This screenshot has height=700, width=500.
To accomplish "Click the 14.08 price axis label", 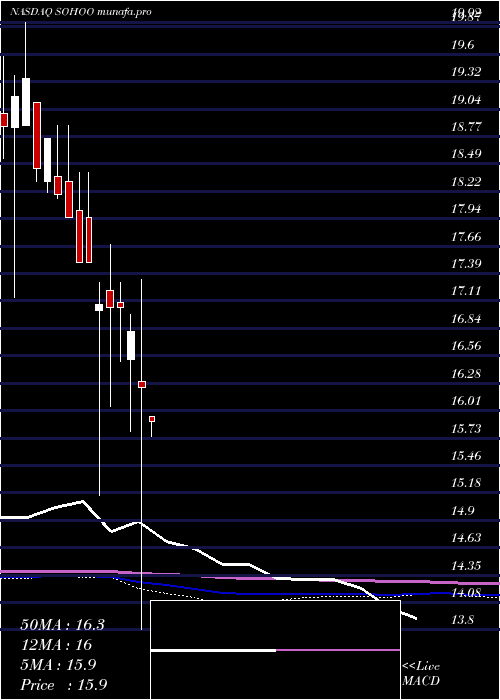I will [x=466, y=593].
